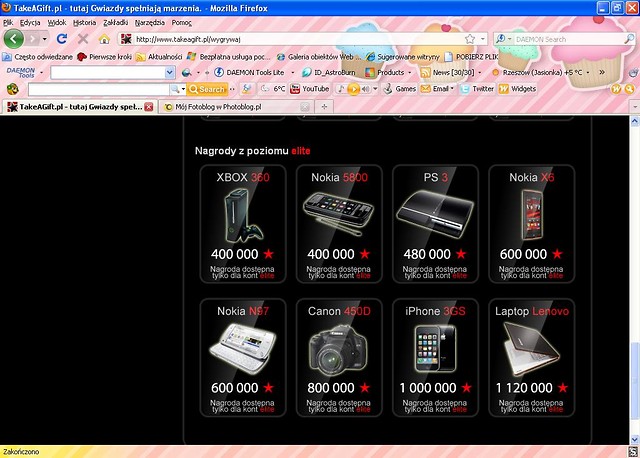Stop loading with the X icon
This screenshot has height=458, width=640.
point(83,39)
